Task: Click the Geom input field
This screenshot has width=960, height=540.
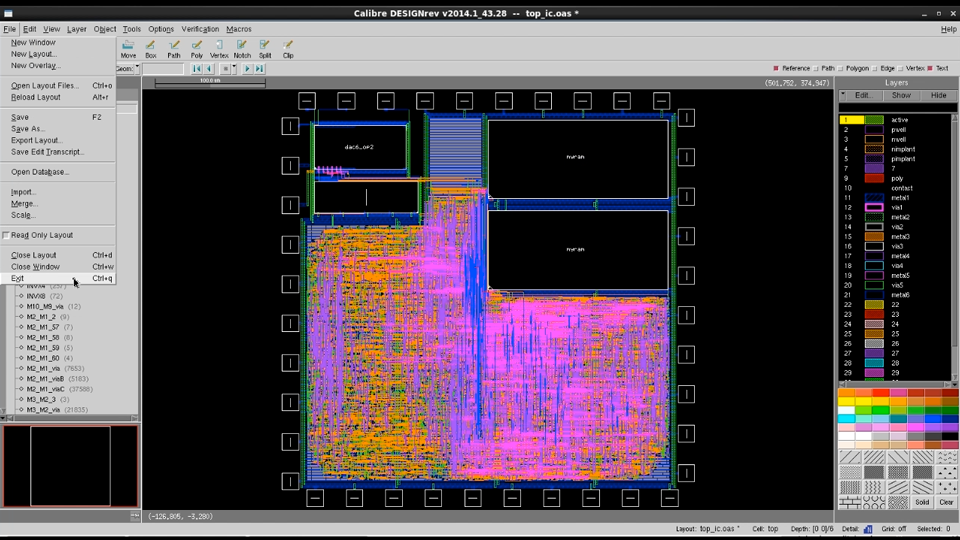Action: point(163,69)
